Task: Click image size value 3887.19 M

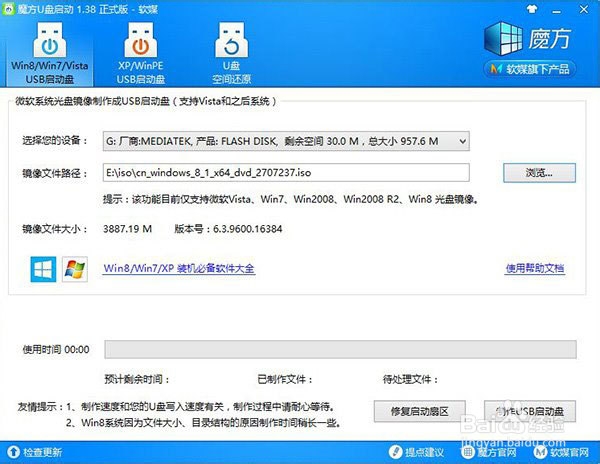Action: tap(127, 229)
